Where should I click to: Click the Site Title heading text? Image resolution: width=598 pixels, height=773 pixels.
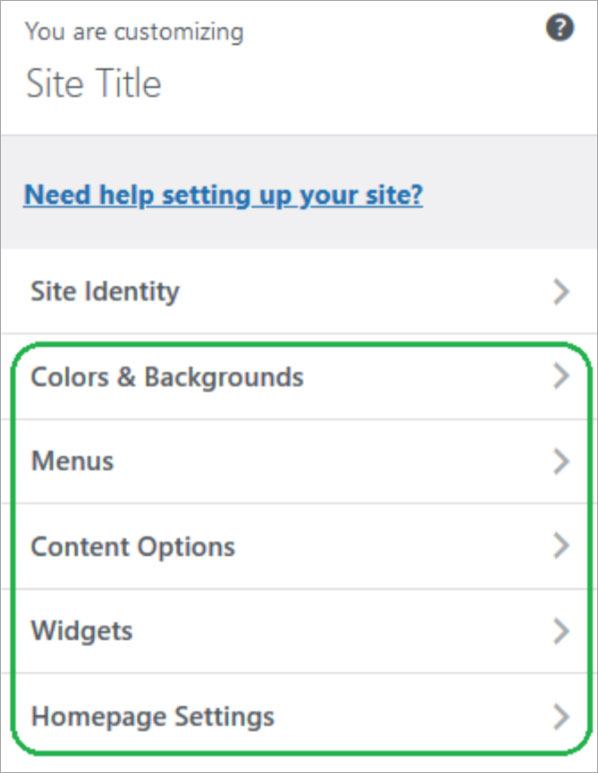pos(94,83)
